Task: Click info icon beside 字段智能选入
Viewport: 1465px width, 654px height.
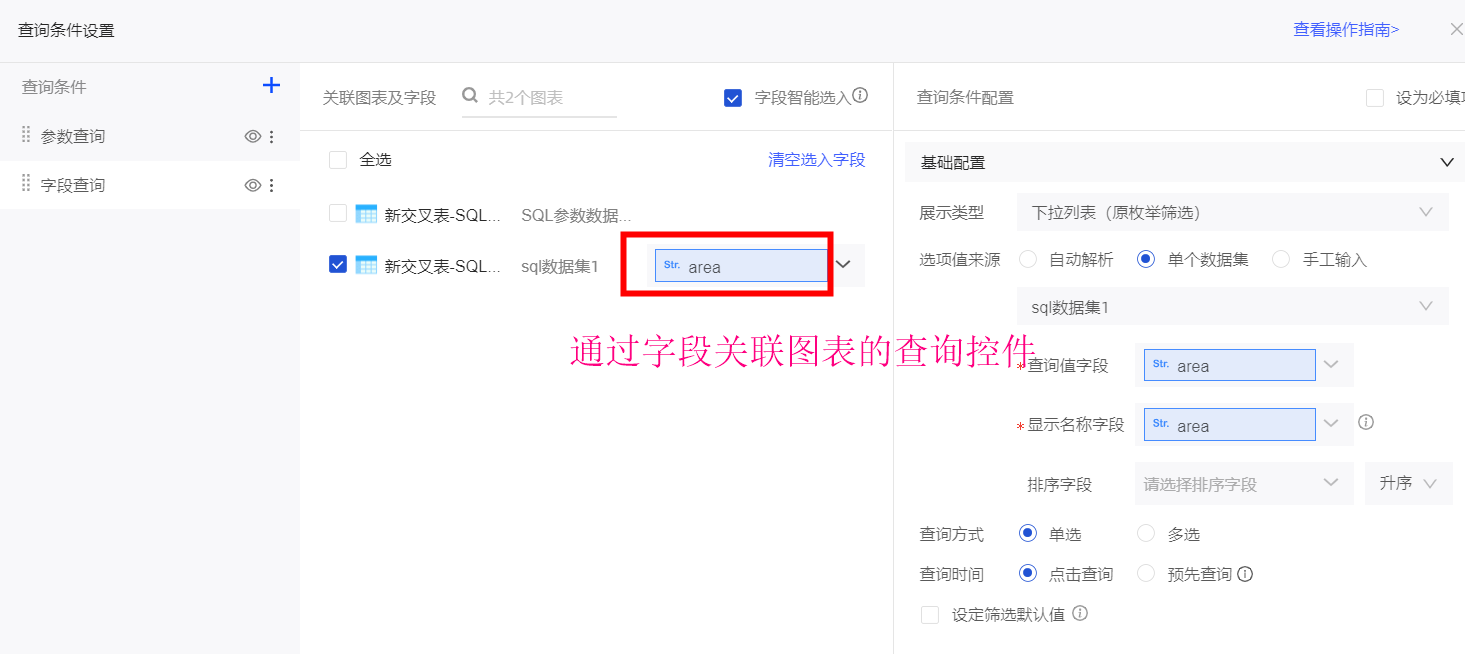Action: point(860,97)
